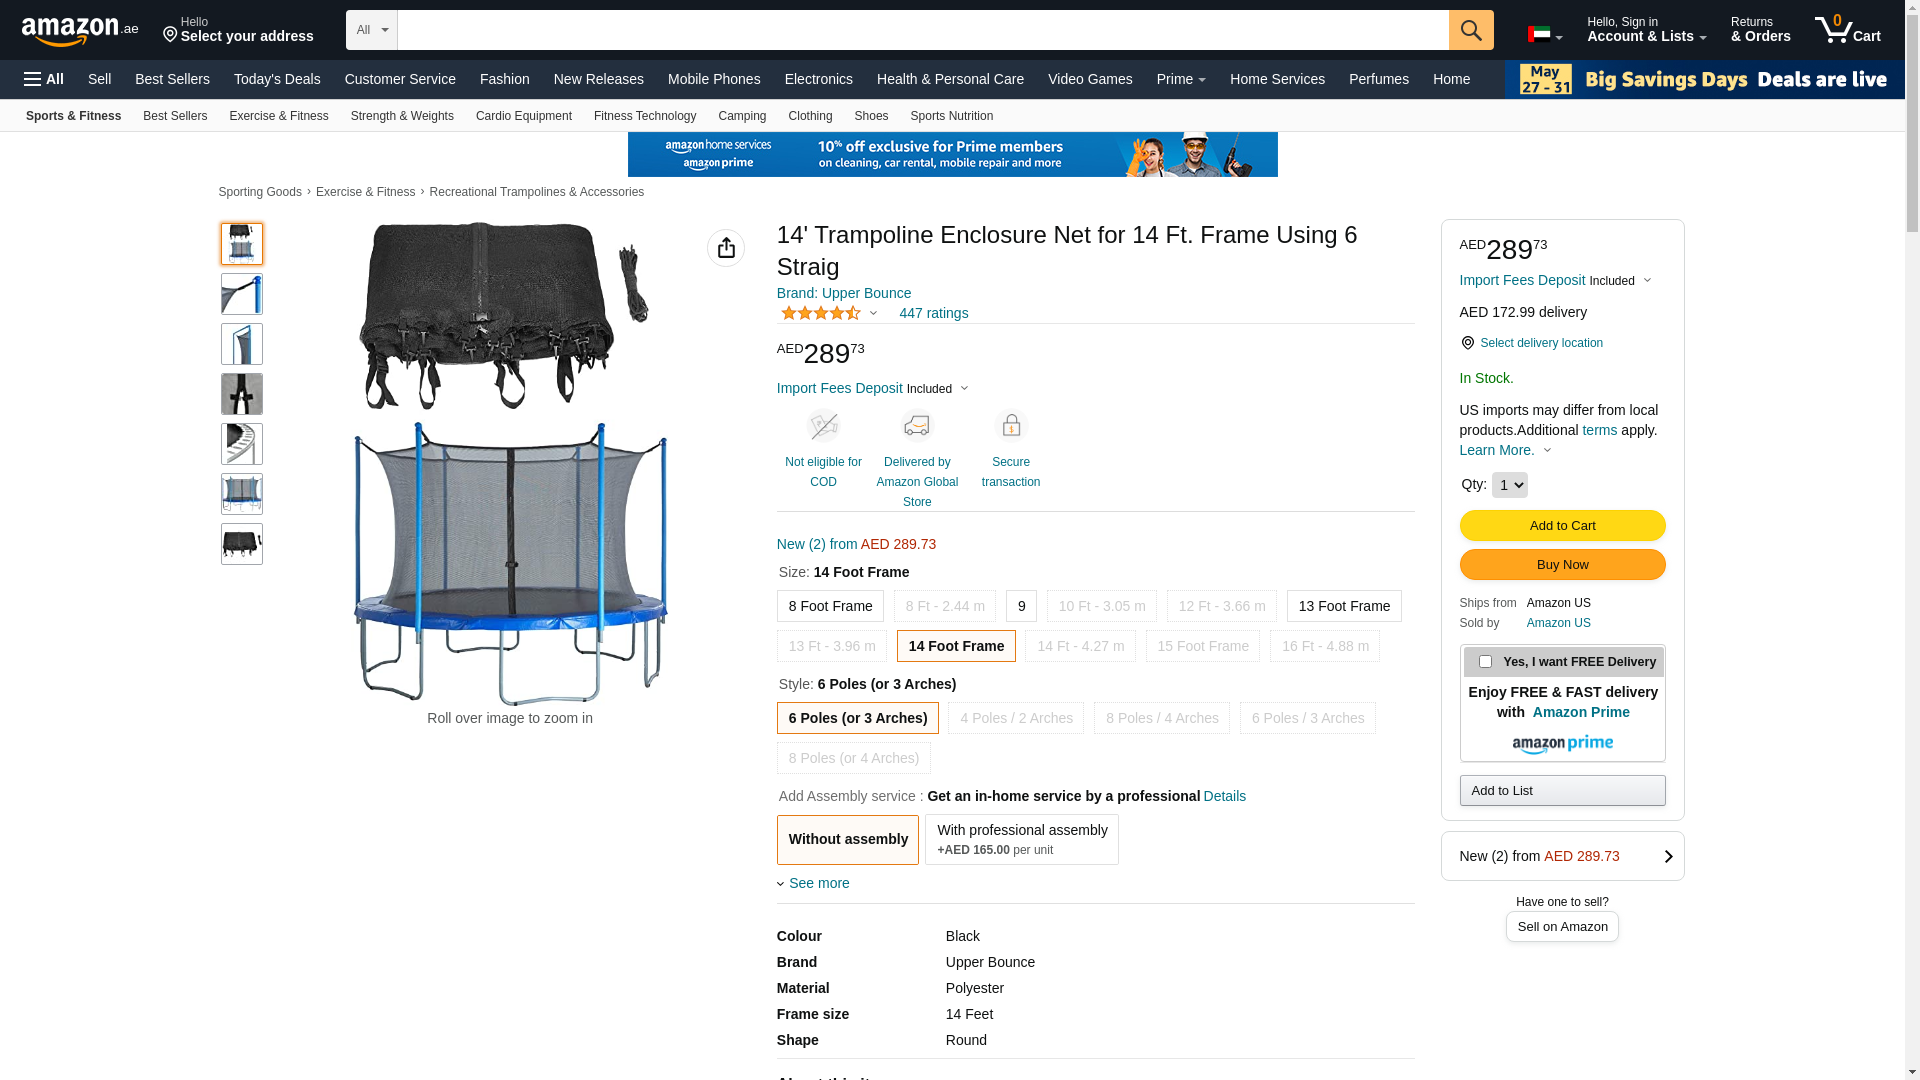Open the Camping subcategory tab
The image size is (1920, 1080).
click(x=742, y=116)
